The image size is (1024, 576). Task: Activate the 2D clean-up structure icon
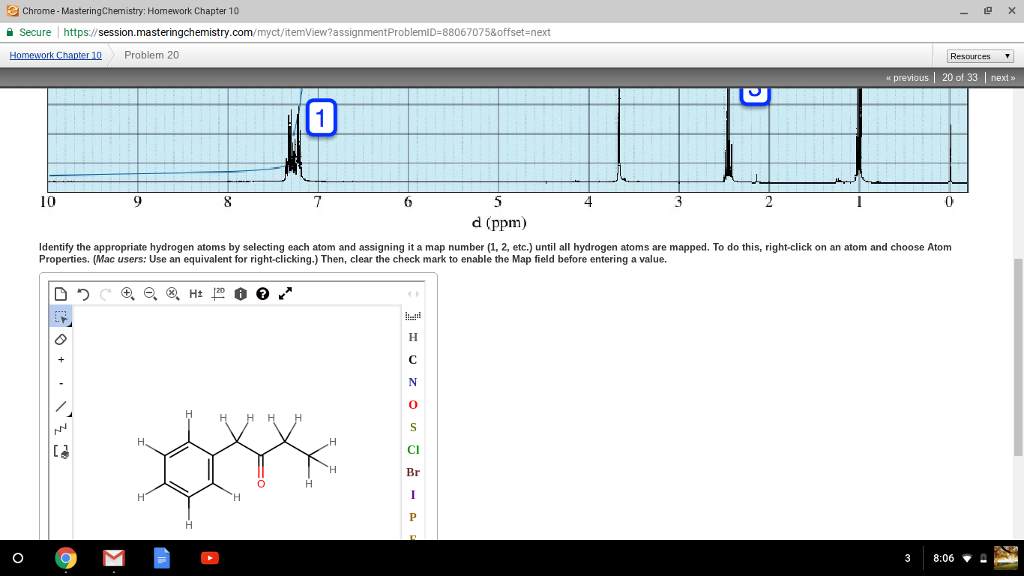(x=216, y=293)
